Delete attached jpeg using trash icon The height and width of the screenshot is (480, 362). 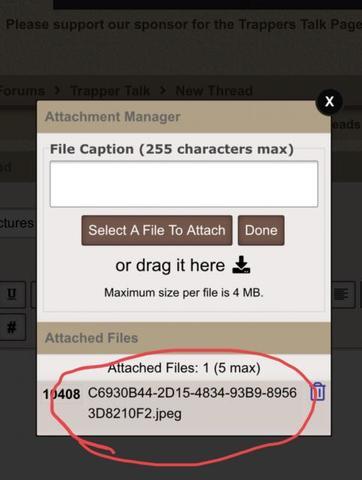[318, 391]
